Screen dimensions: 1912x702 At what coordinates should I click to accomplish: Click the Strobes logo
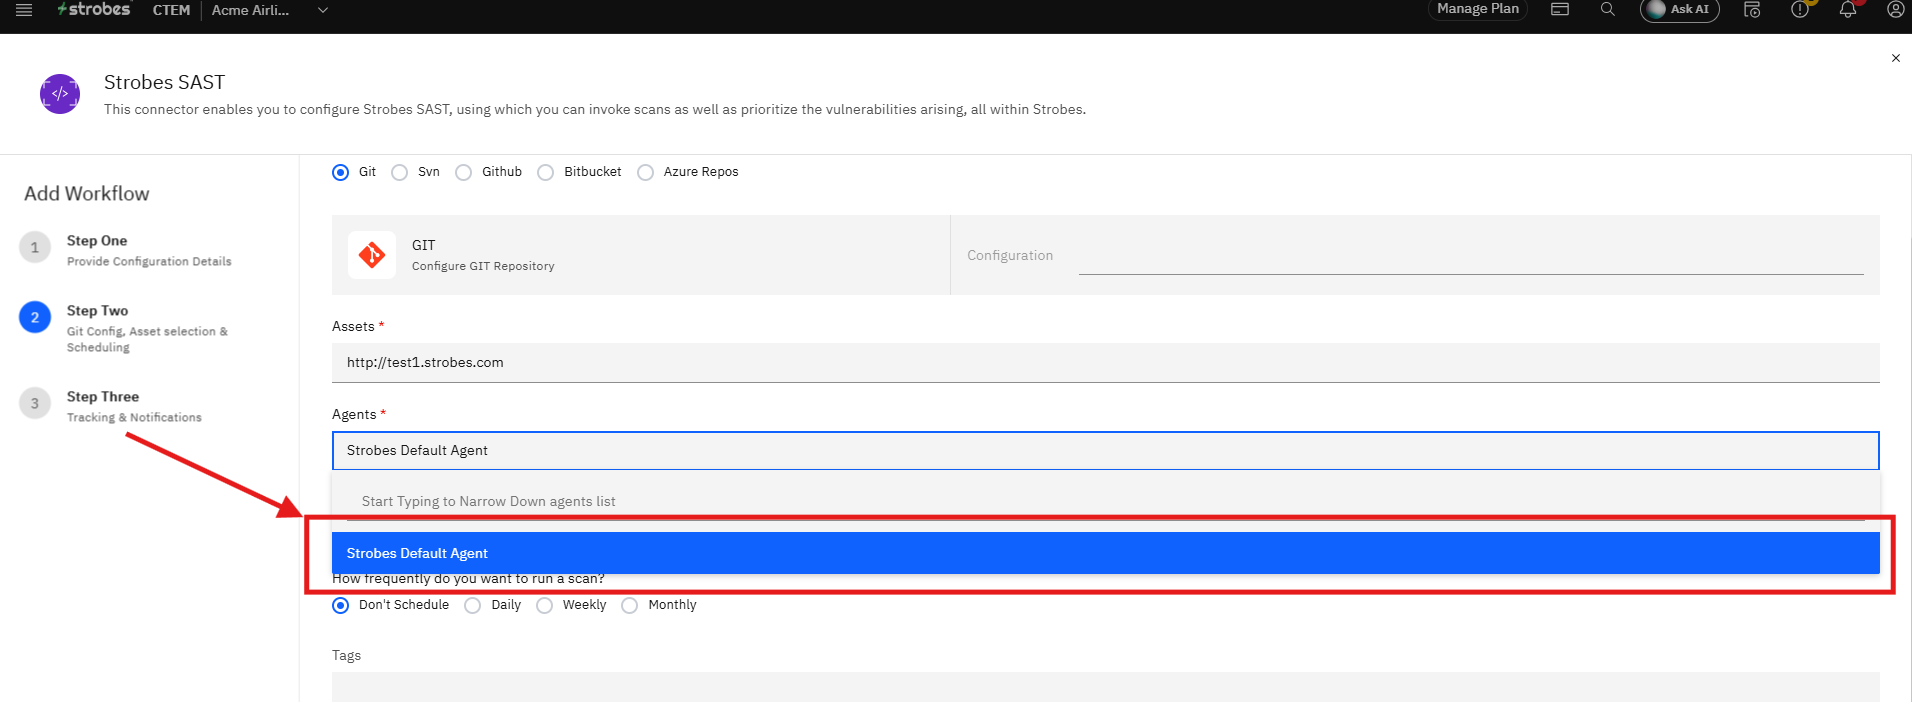click(94, 9)
